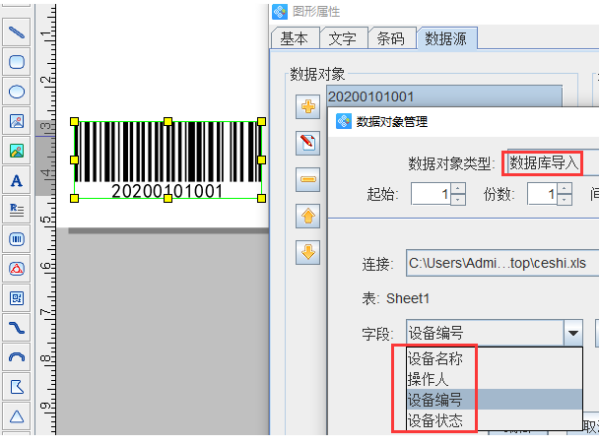Open the 基本 tab
Viewport: 600px width, 444px height.
click(x=295, y=38)
